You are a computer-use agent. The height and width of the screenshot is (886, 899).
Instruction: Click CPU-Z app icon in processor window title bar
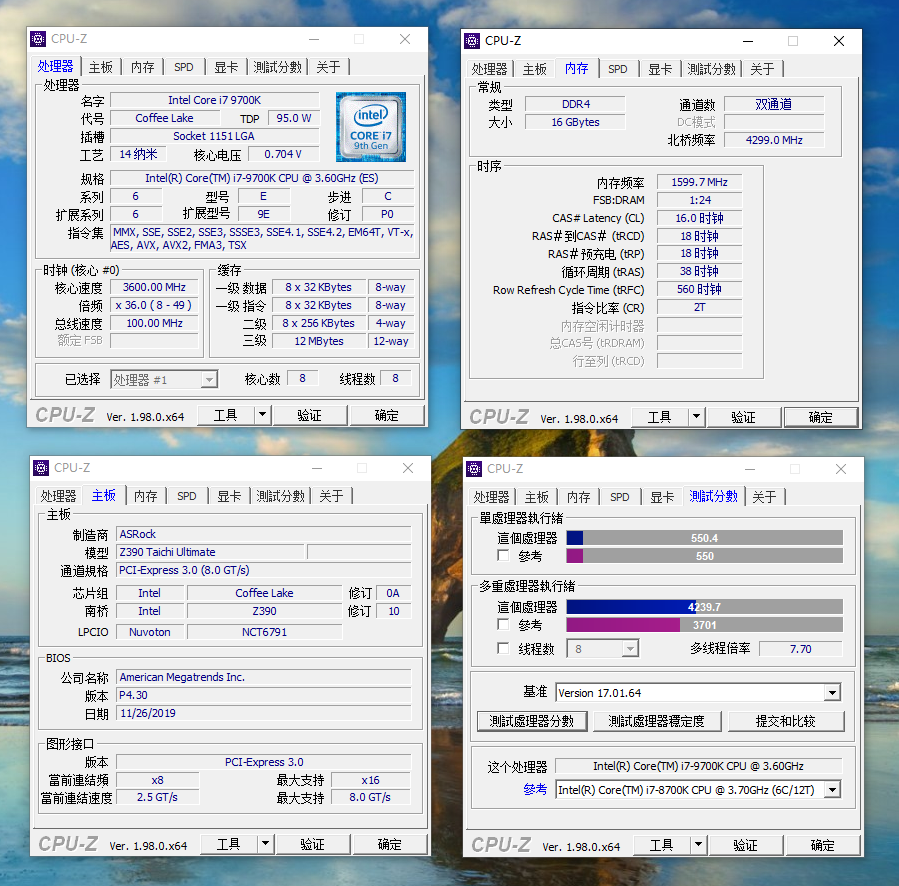(x=38, y=39)
